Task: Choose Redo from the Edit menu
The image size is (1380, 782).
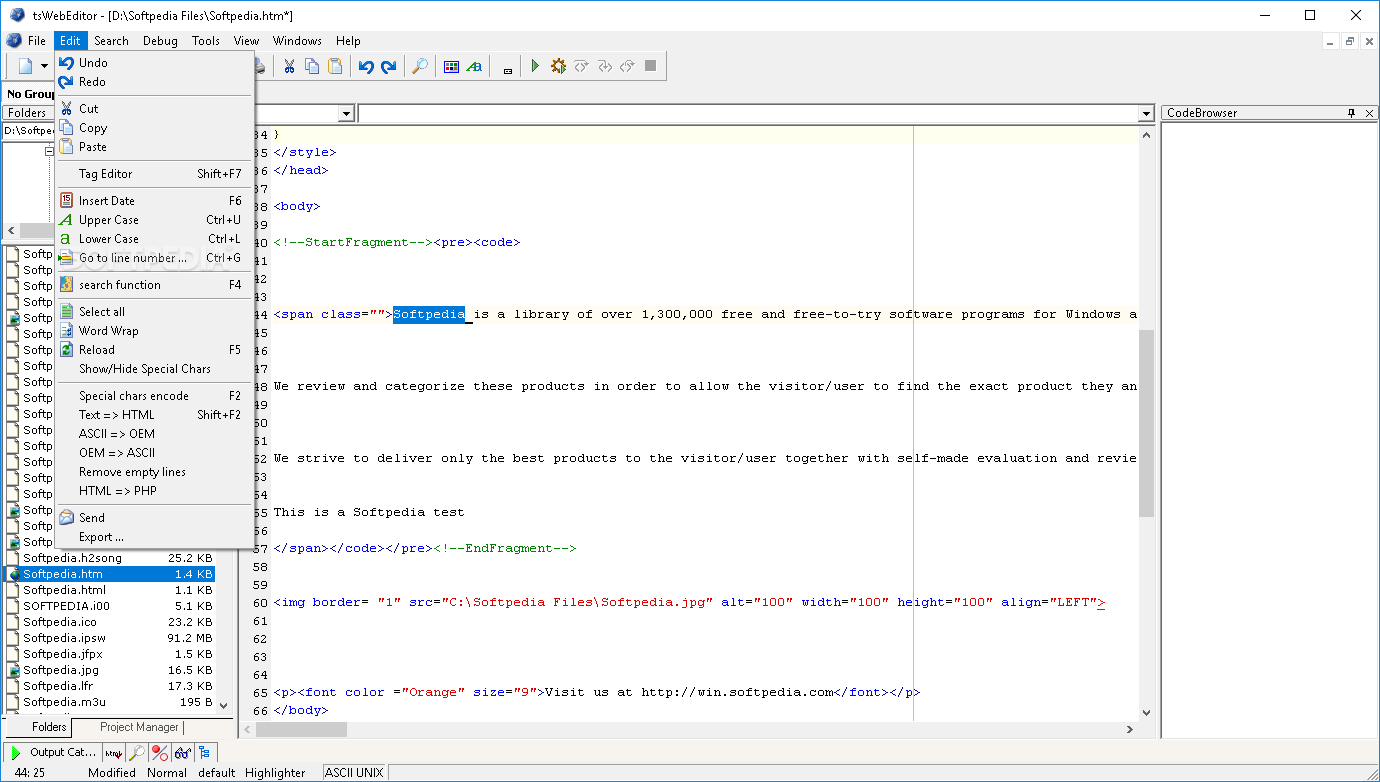Action: (154, 82)
